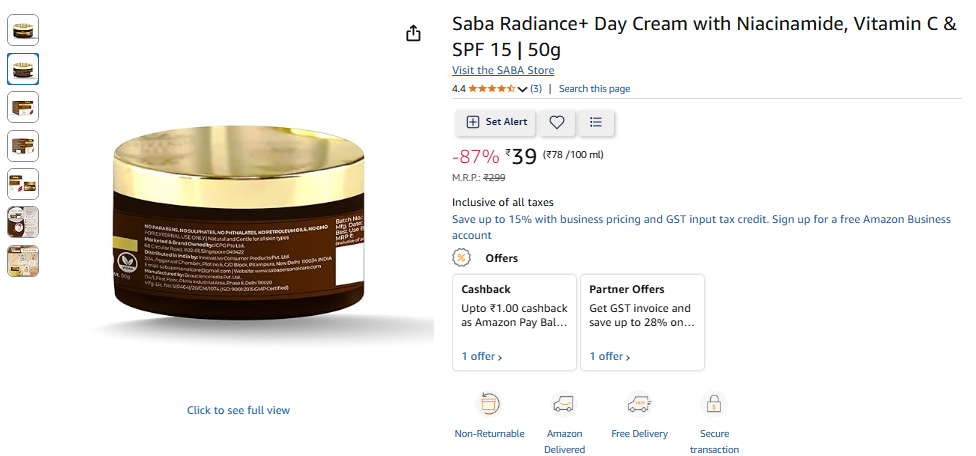Select the first product thumbnail
Screen dimensions: 976x456
coord(23,30)
